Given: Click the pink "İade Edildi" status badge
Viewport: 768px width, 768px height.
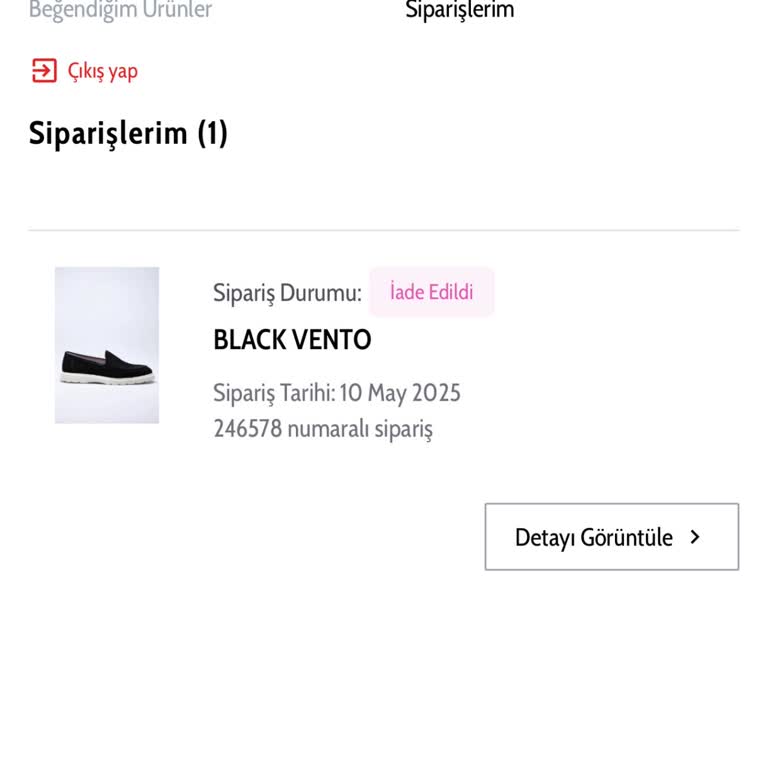Looking at the screenshot, I should [x=431, y=292].
